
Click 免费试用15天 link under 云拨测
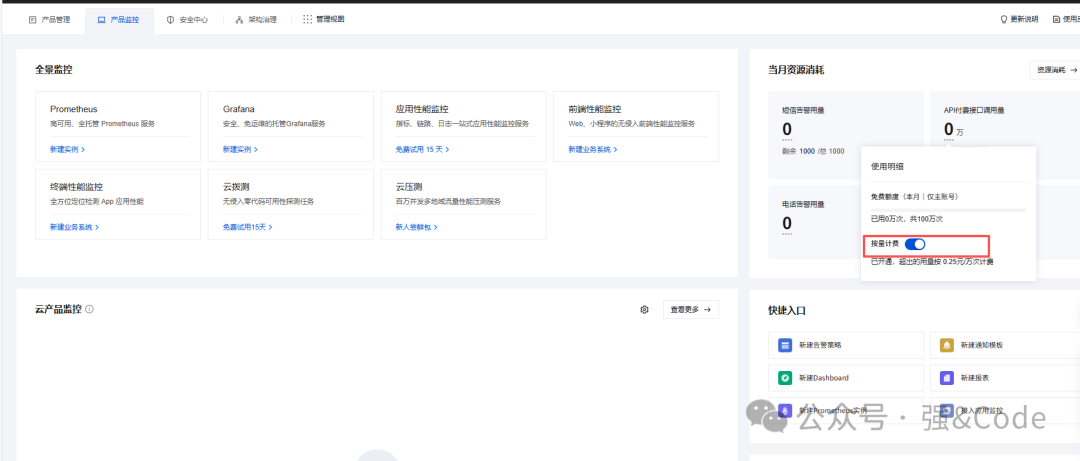pyautogui.click(x=248, y=227)
